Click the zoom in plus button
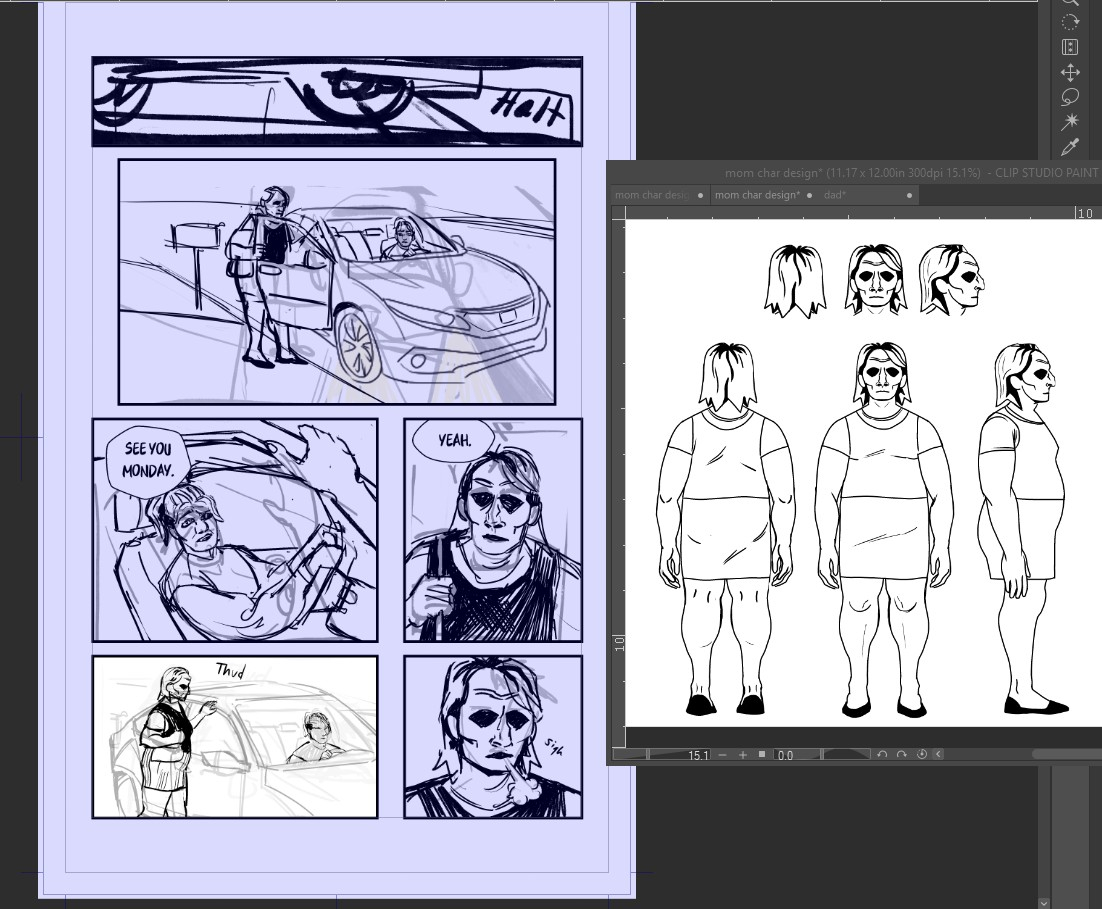Image resolution: width=1102 pixels, height=909 pixels. (x=742, y=755)
